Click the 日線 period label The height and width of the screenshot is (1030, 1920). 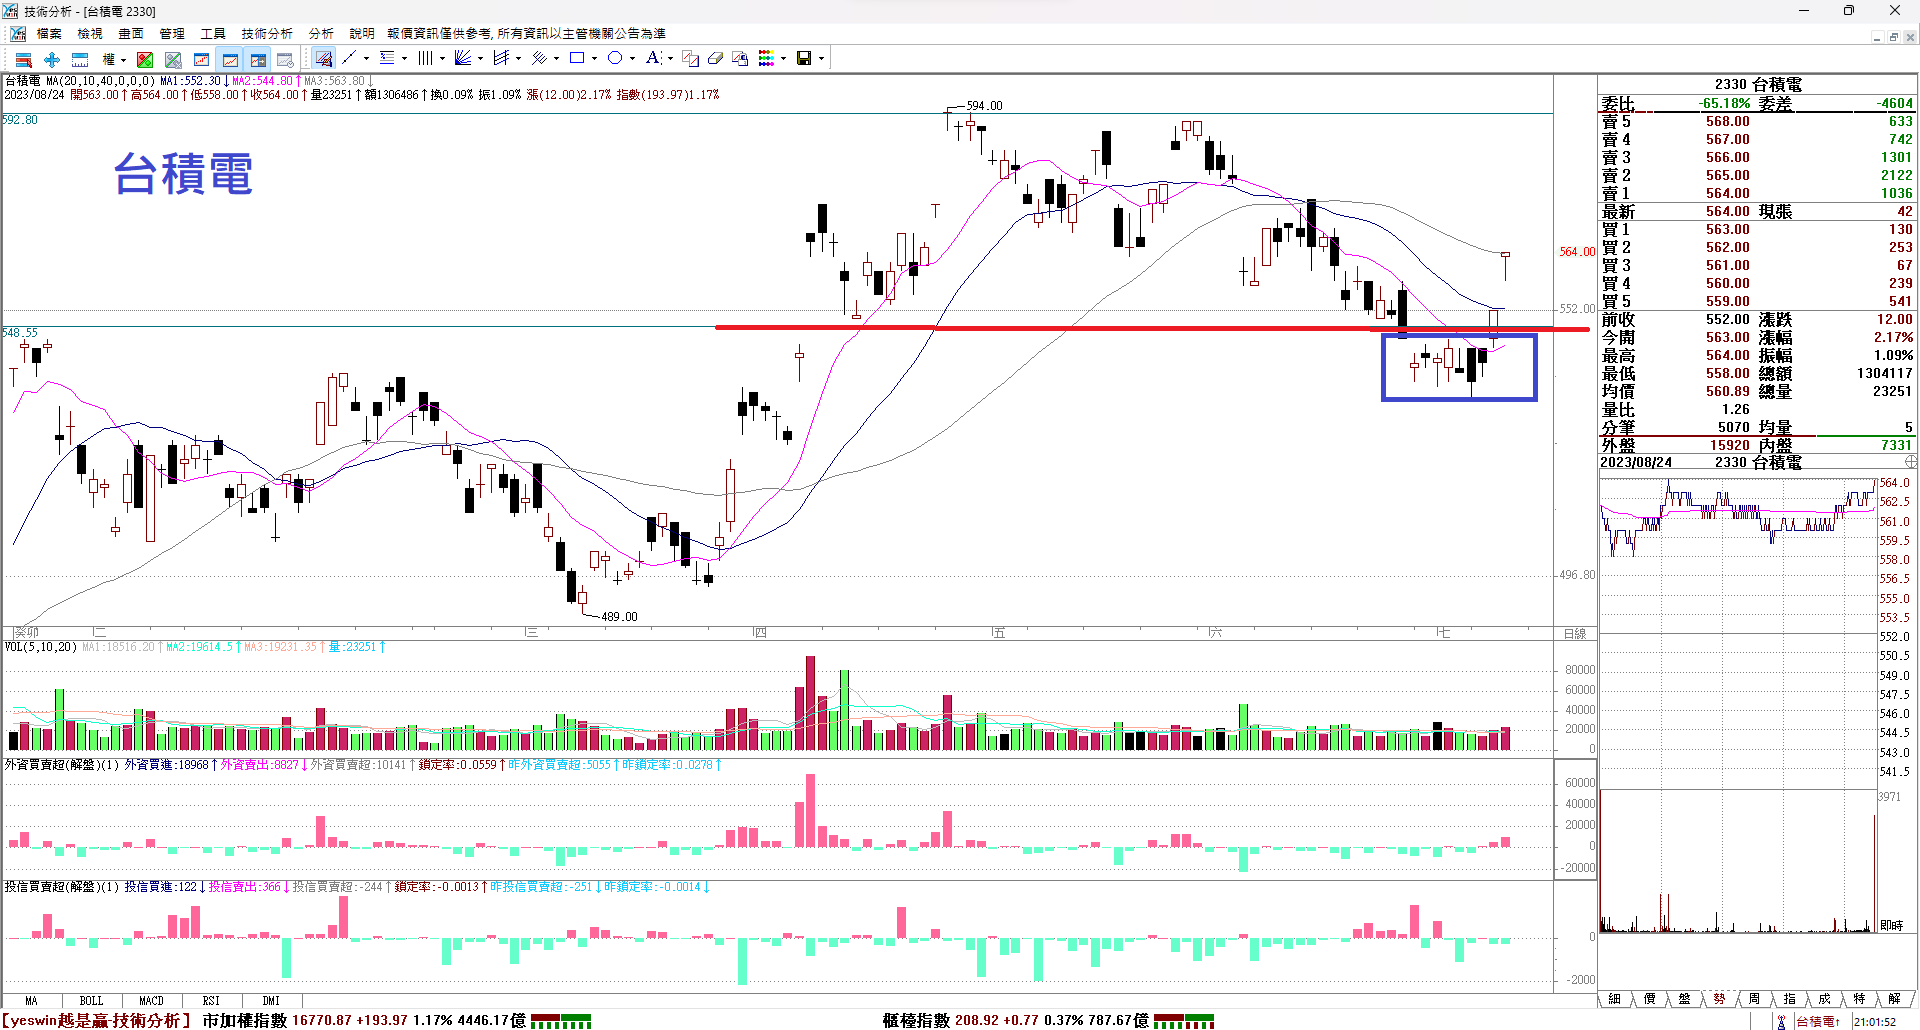1575,633
